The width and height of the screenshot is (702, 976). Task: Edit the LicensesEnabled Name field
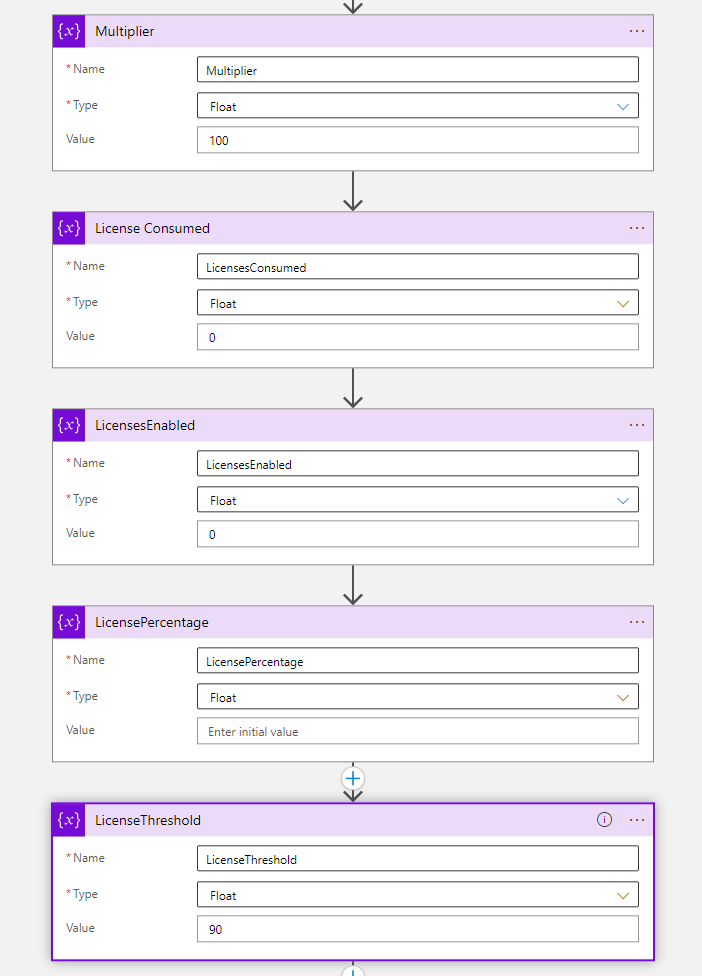click(418, 464)
